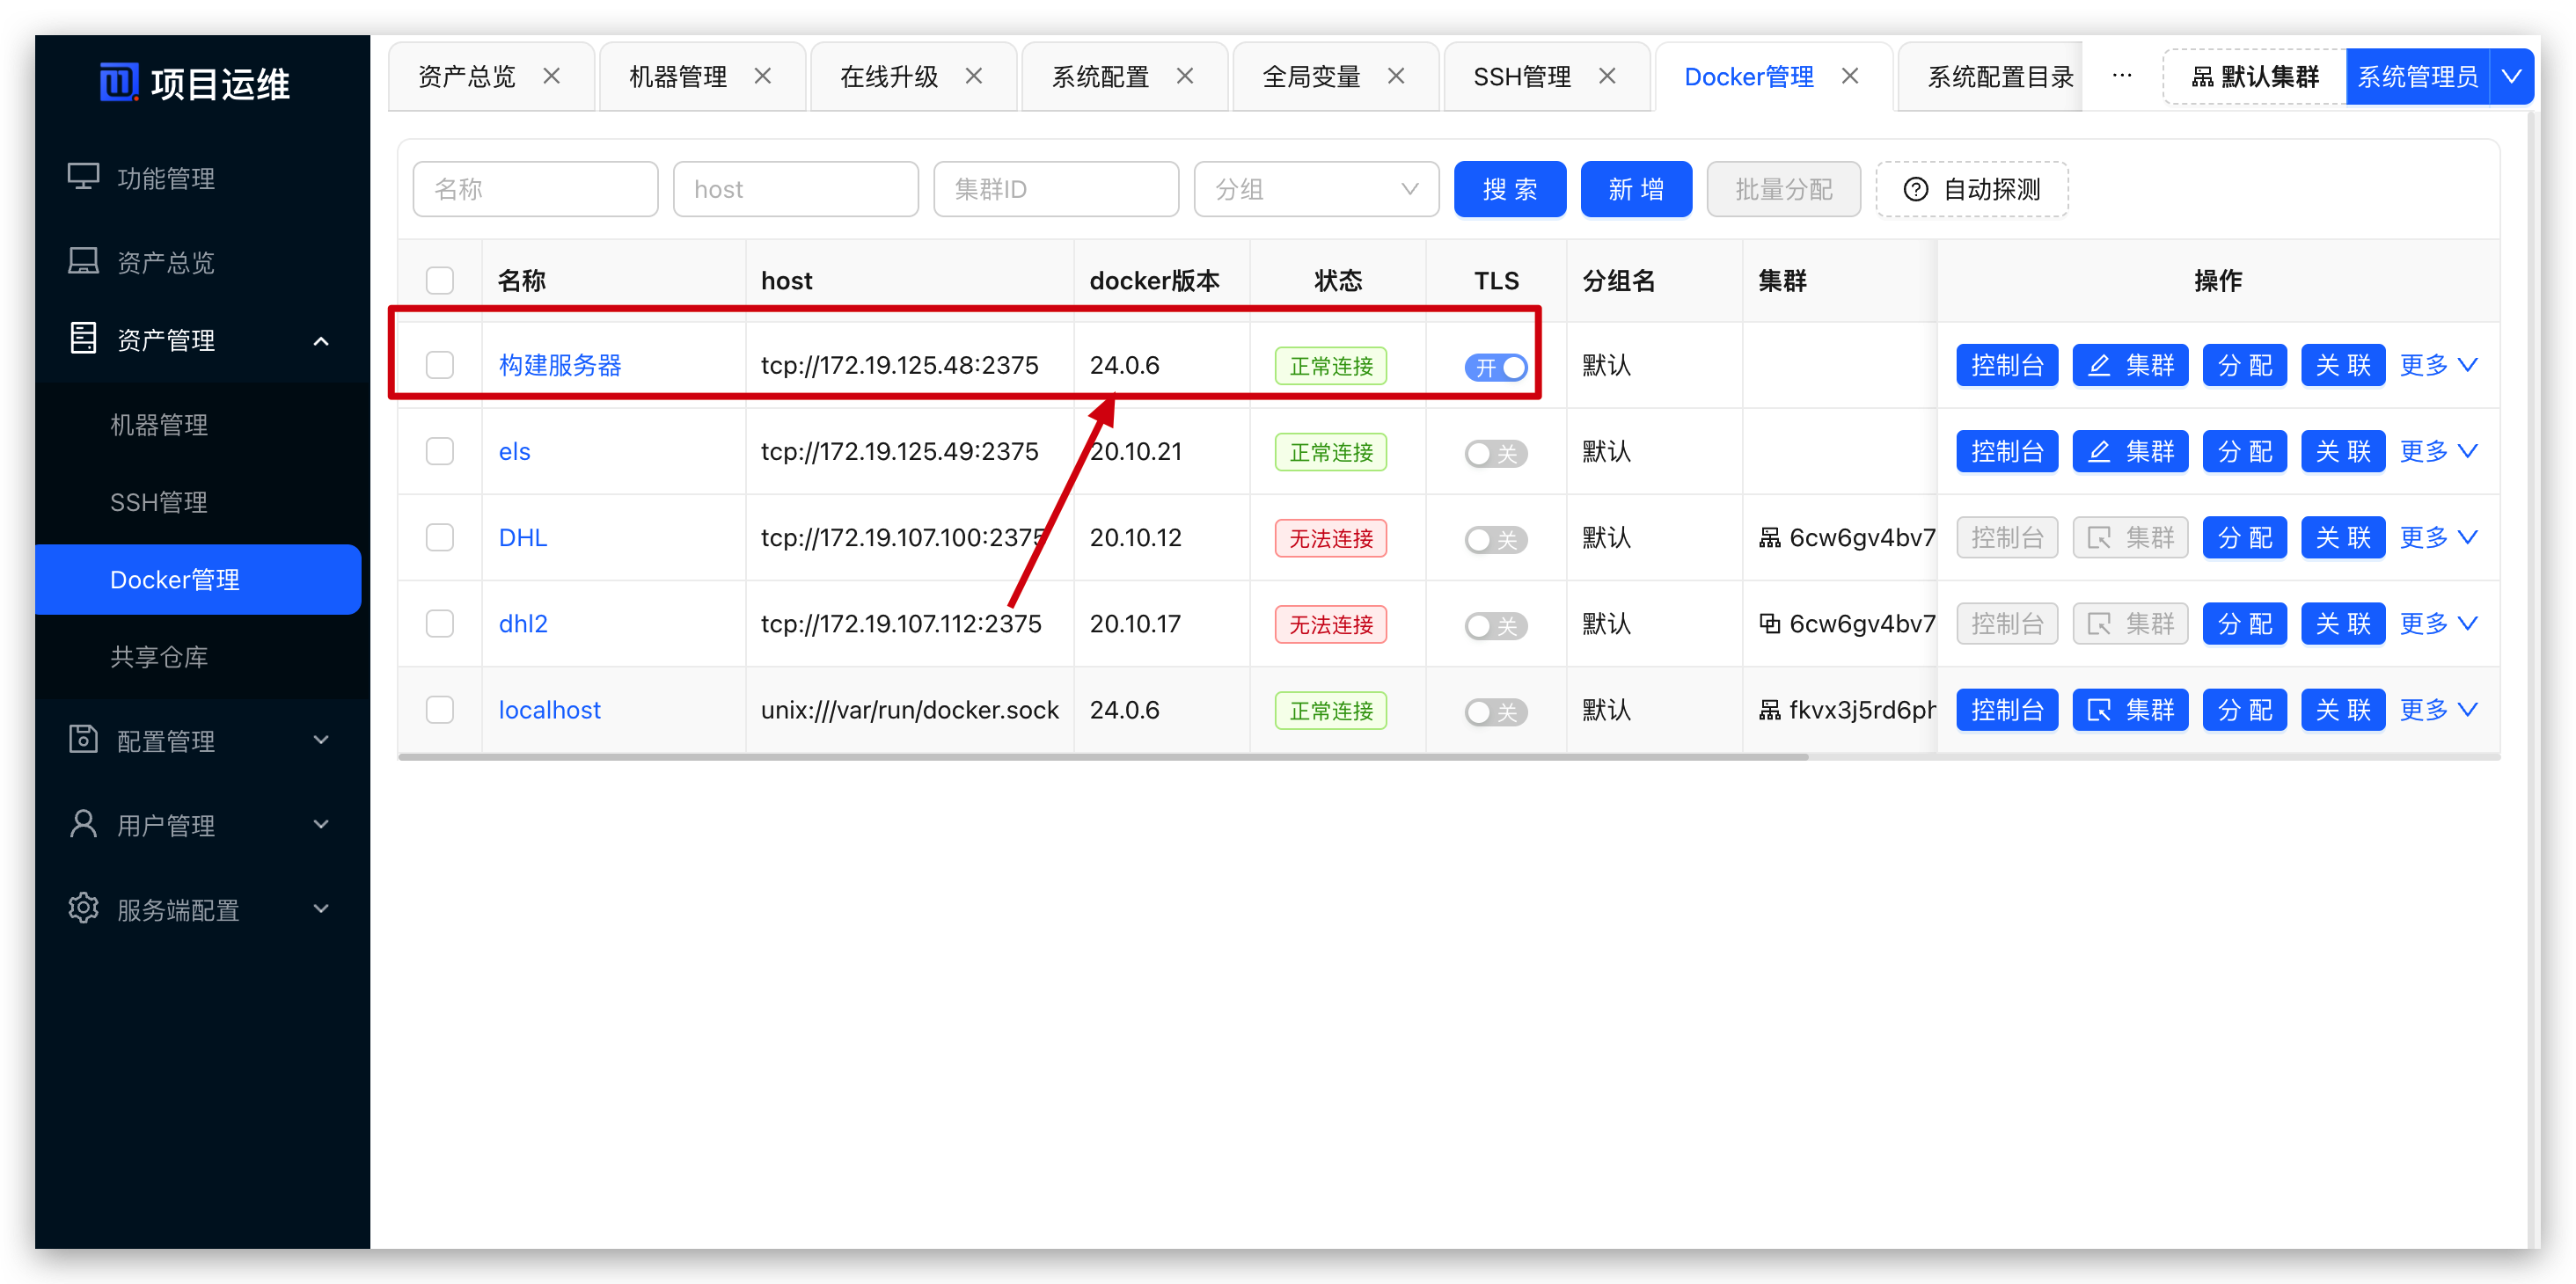Click the 资产总览 laptop icon in sidebar

[x=83, y=261]
